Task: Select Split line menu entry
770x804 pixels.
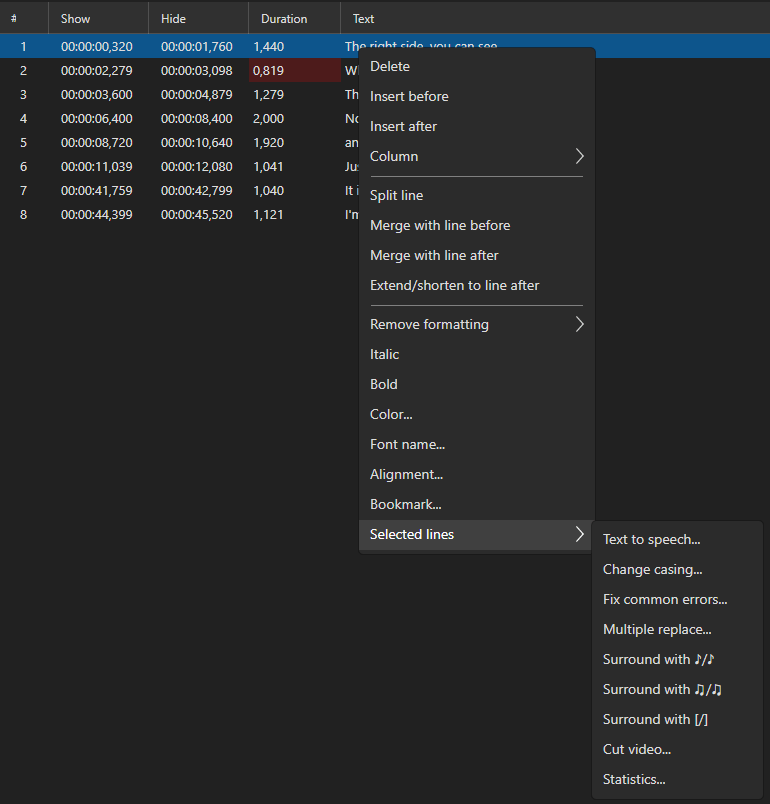Action: point(396,196)
